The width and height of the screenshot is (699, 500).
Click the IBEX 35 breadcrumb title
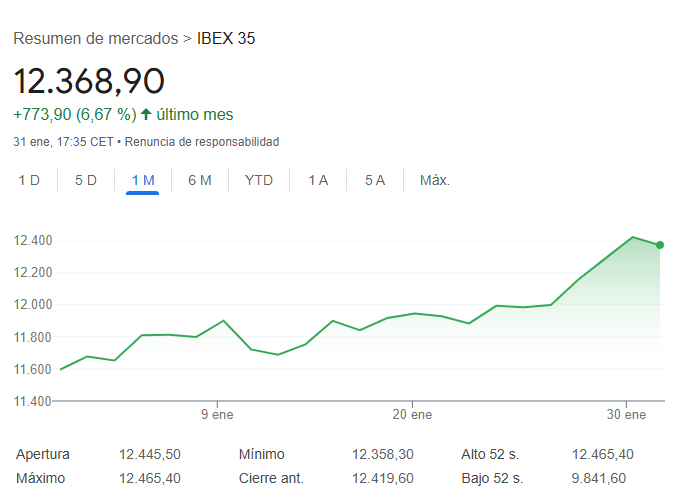point(226,38)
